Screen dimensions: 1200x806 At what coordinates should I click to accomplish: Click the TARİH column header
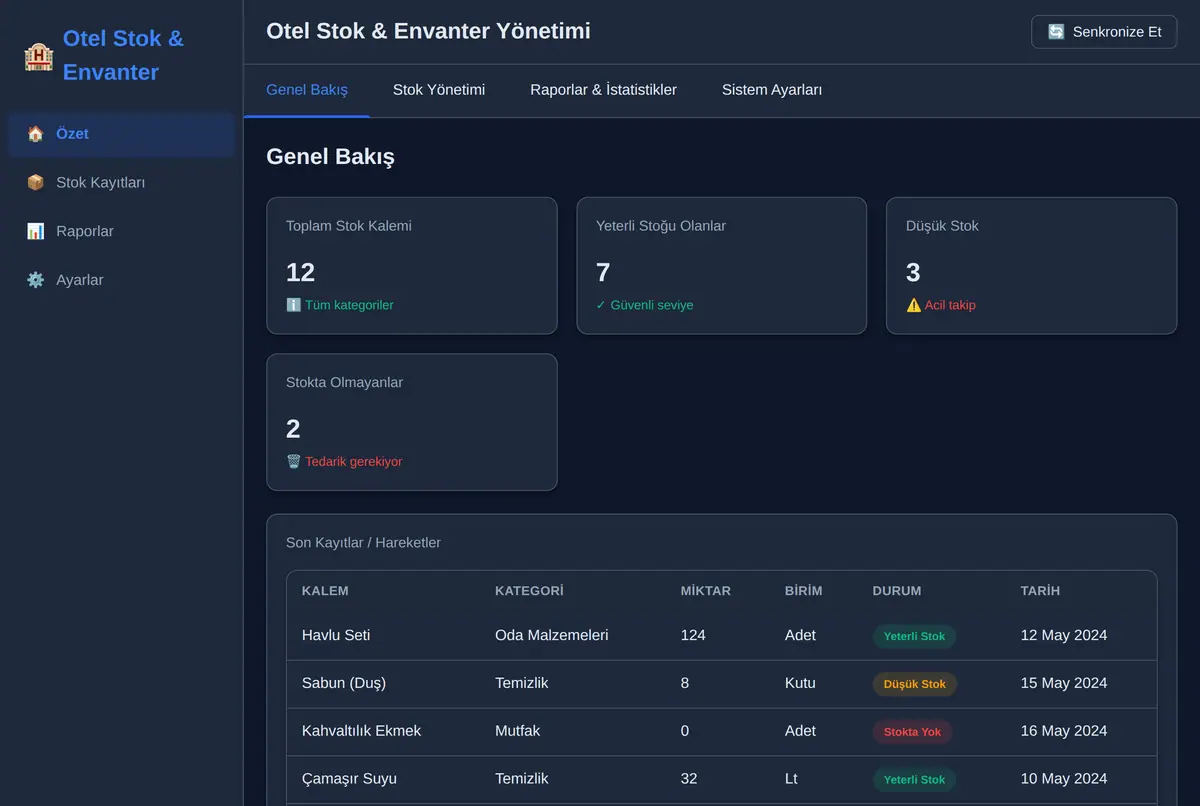pos(1040,591)
